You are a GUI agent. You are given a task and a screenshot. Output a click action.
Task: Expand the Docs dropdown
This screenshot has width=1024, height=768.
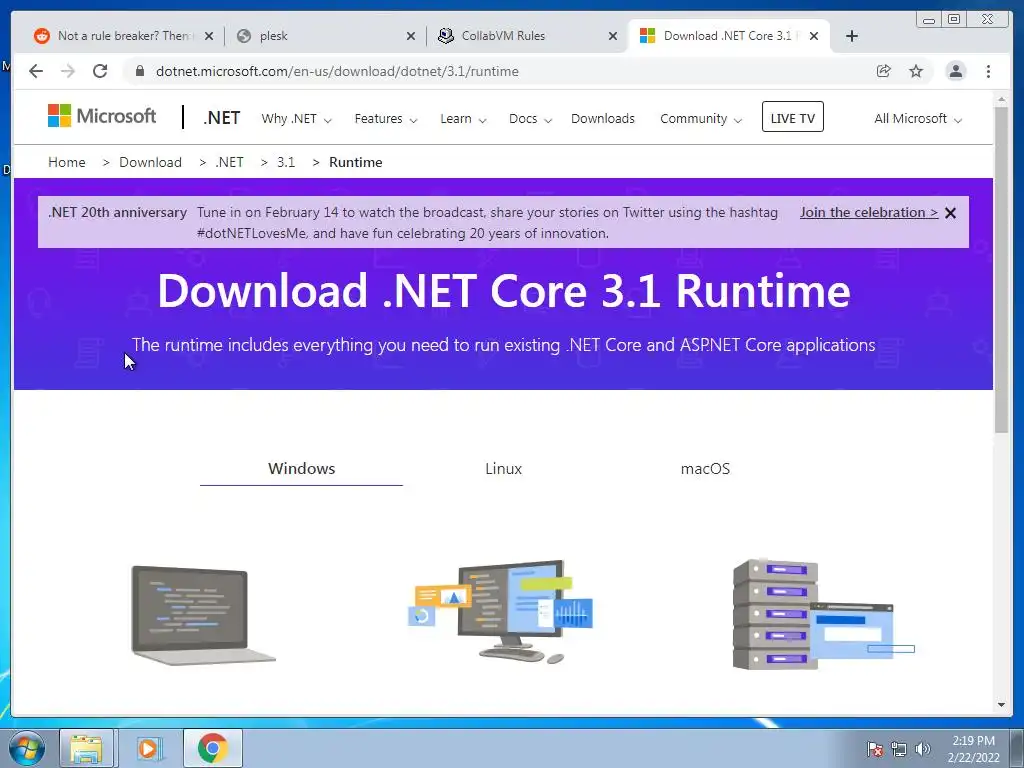[x=530, y=119]
